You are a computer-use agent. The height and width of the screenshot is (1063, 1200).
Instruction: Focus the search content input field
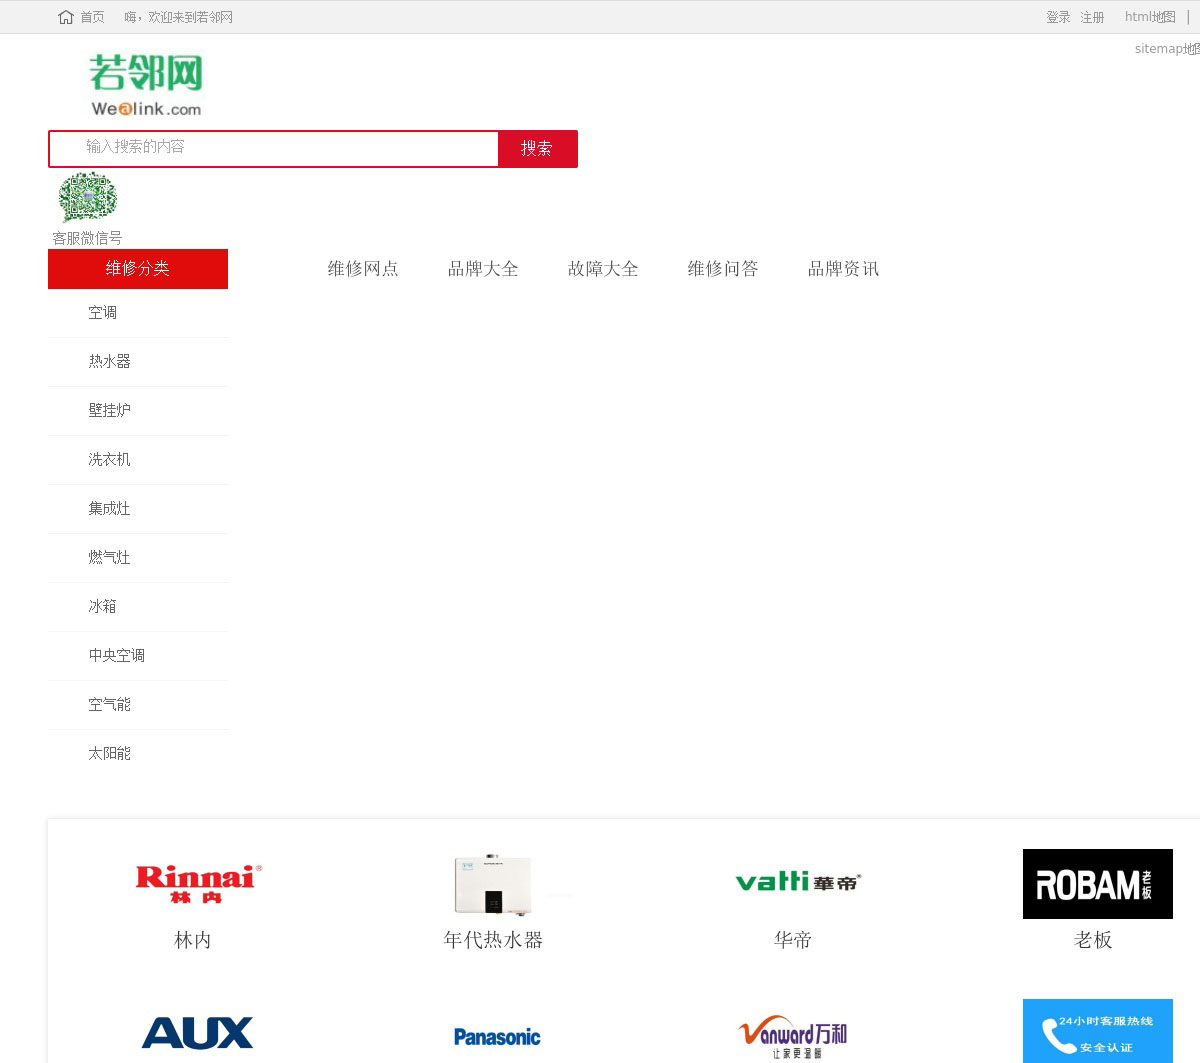pyautogui.click(x=274, y=148)
